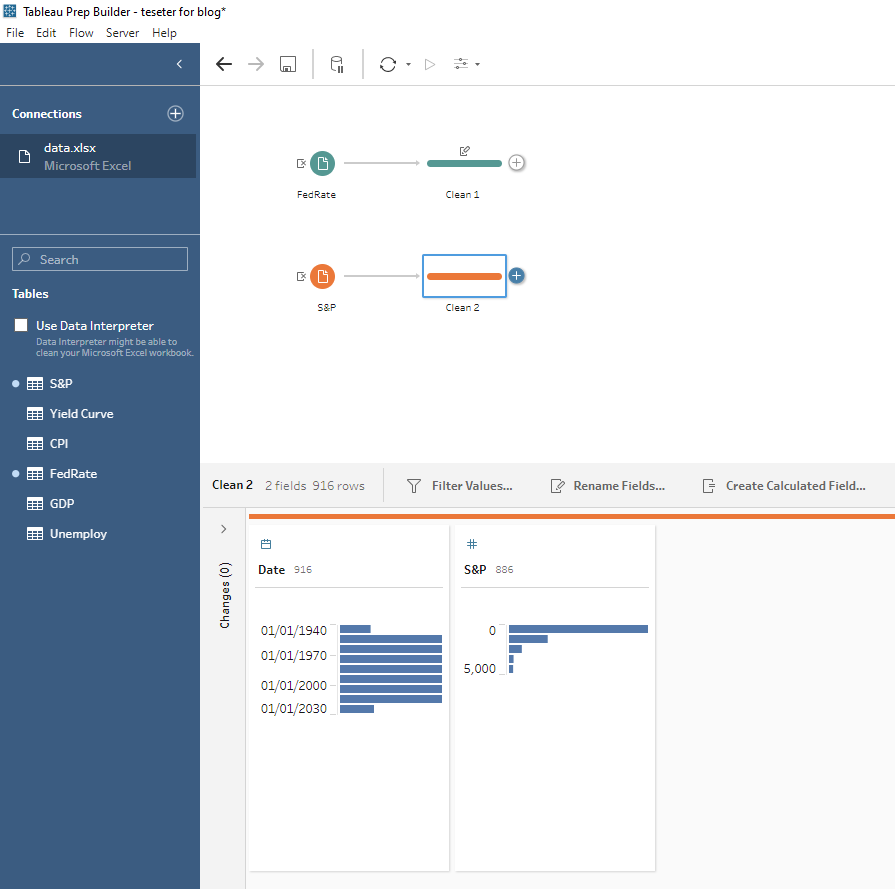The width and height of the screenshot is (895, 889).
Task: Click the small marker icon left of FedRate node
Action: (x=301, y=163)
